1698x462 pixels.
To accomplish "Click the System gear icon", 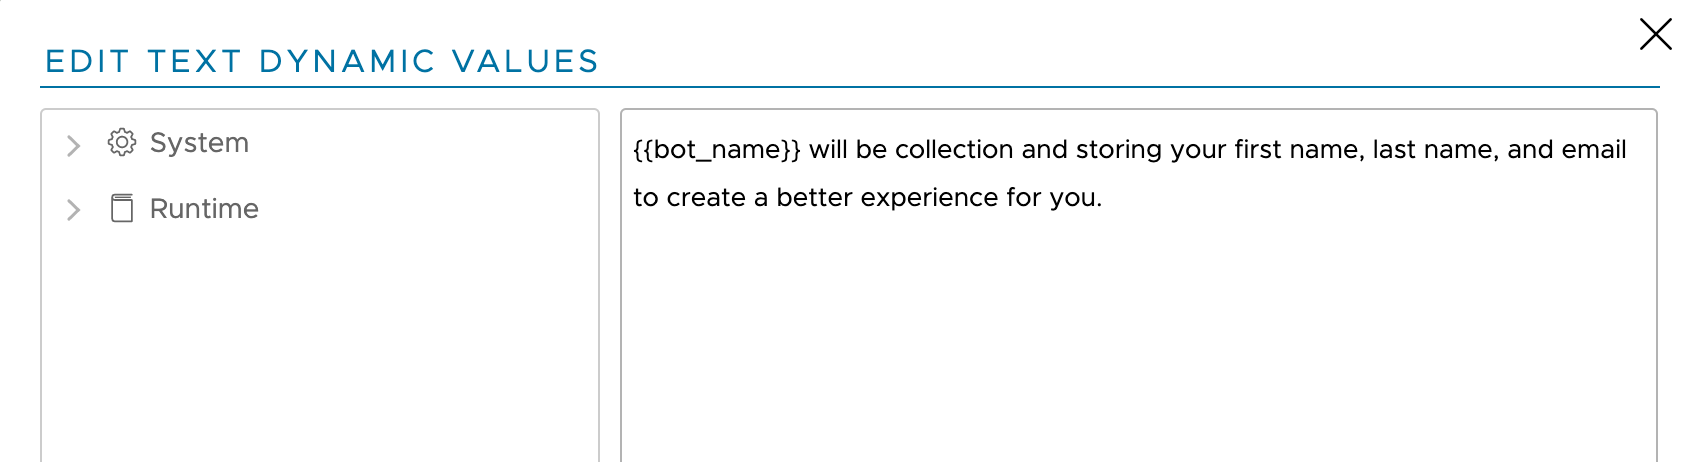I will (122, 143).
